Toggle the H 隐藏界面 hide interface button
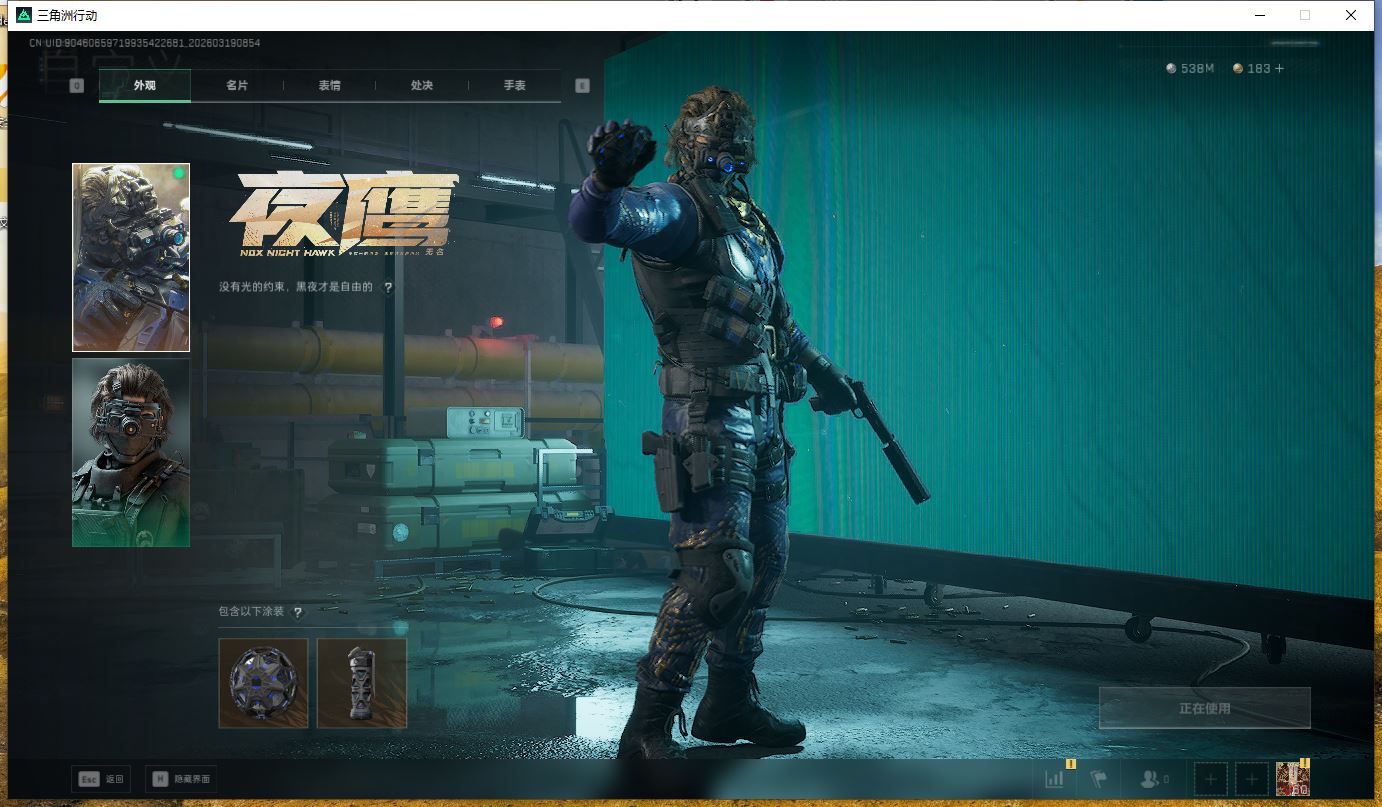 click(181, 779)
